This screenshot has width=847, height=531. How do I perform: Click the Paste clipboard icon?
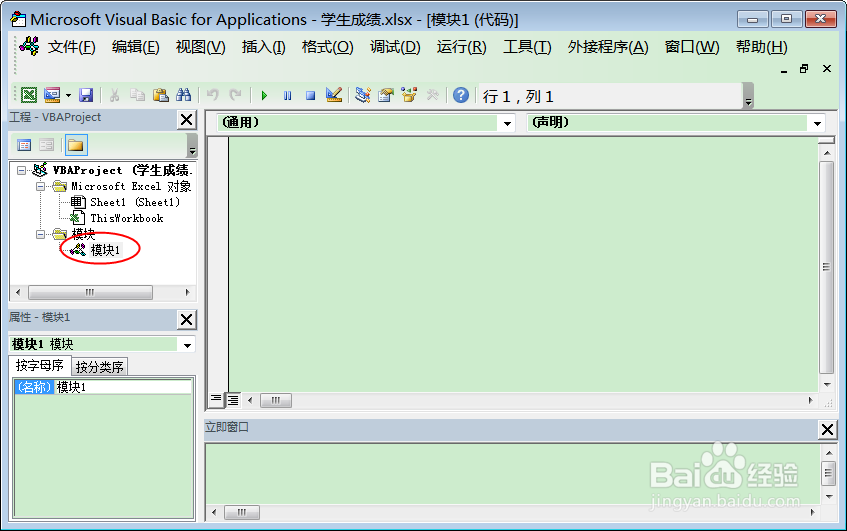tap(160, 95)
